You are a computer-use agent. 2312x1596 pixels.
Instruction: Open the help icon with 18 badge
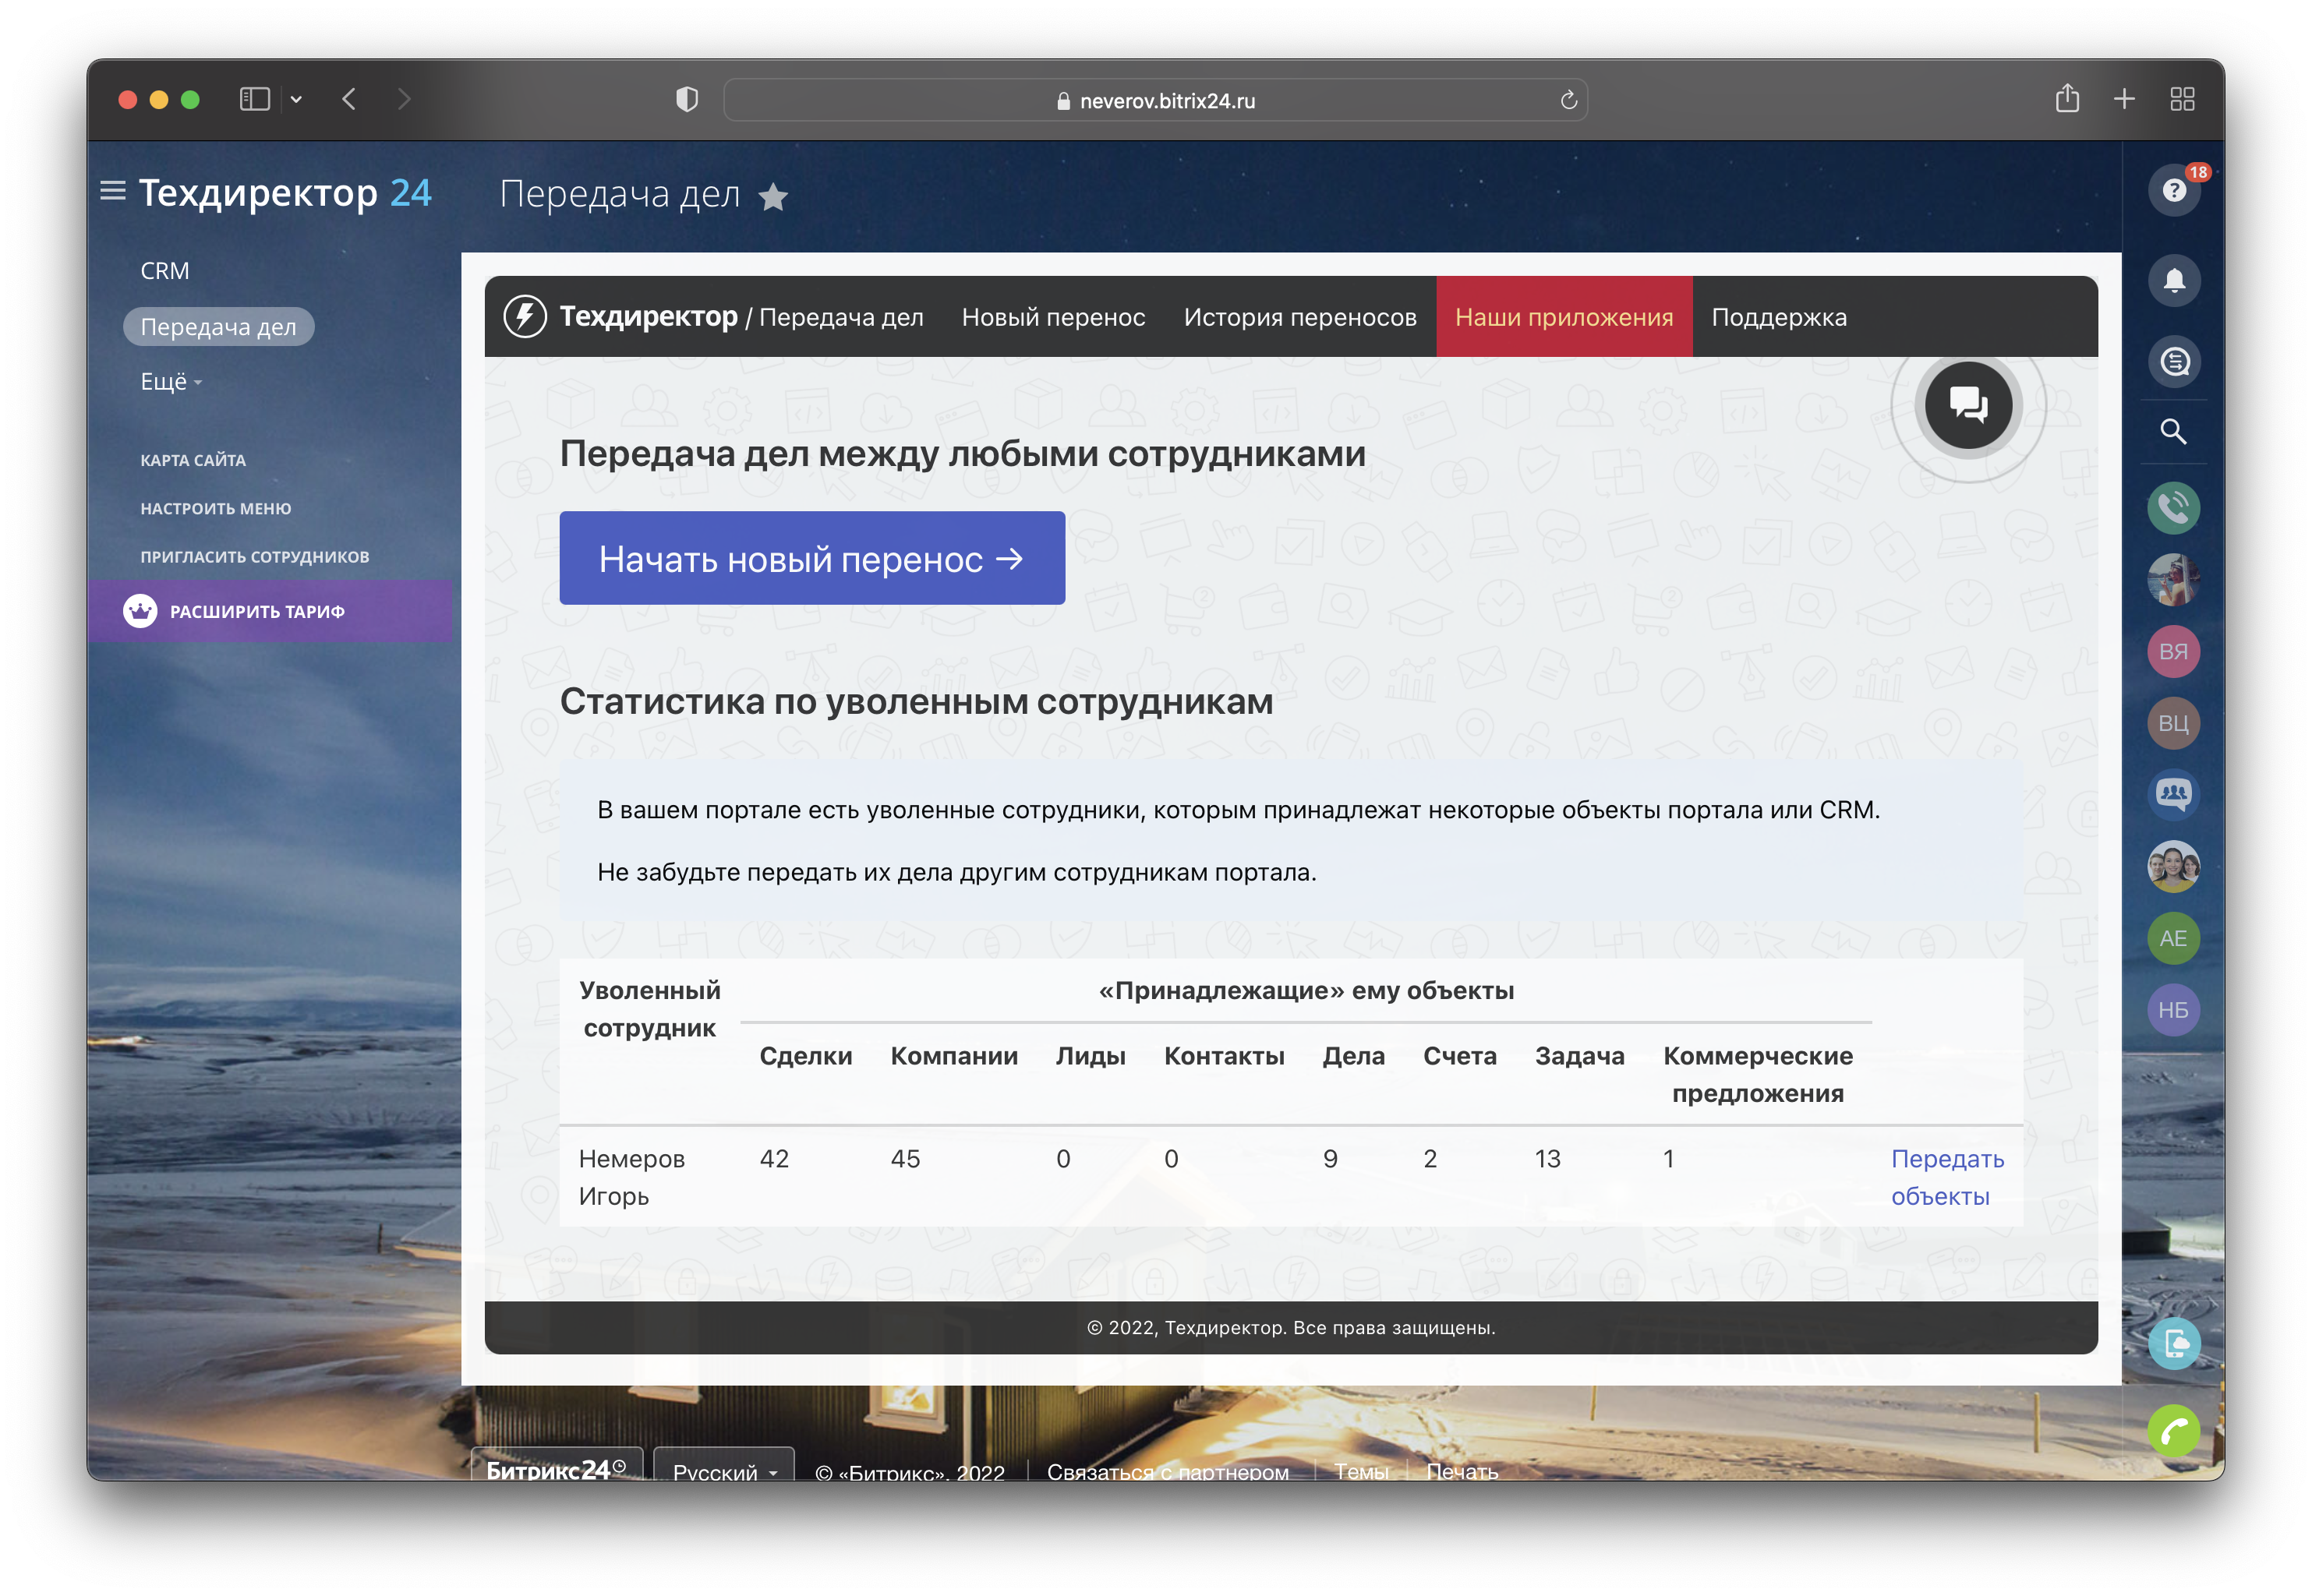pos(2174,190)
